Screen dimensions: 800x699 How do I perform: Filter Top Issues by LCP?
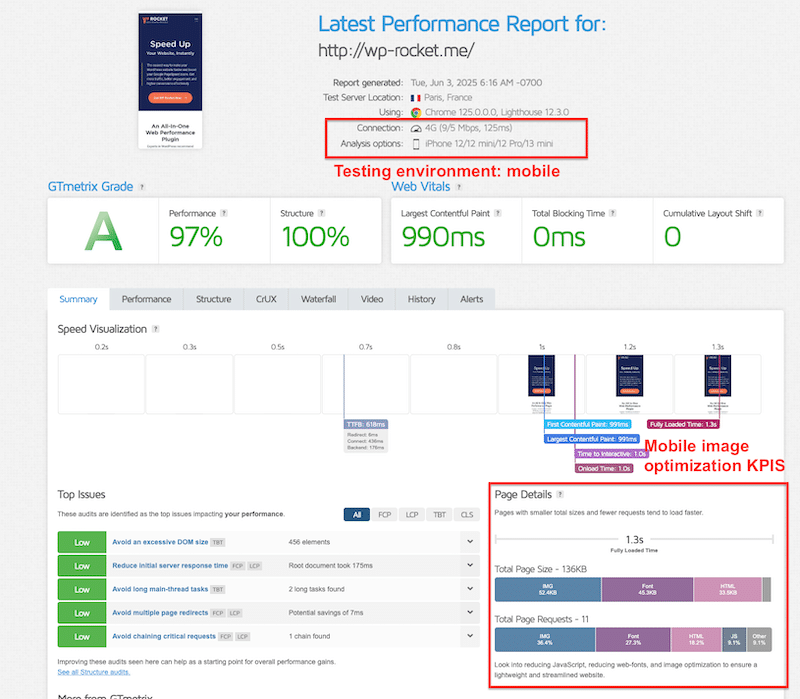412,514
